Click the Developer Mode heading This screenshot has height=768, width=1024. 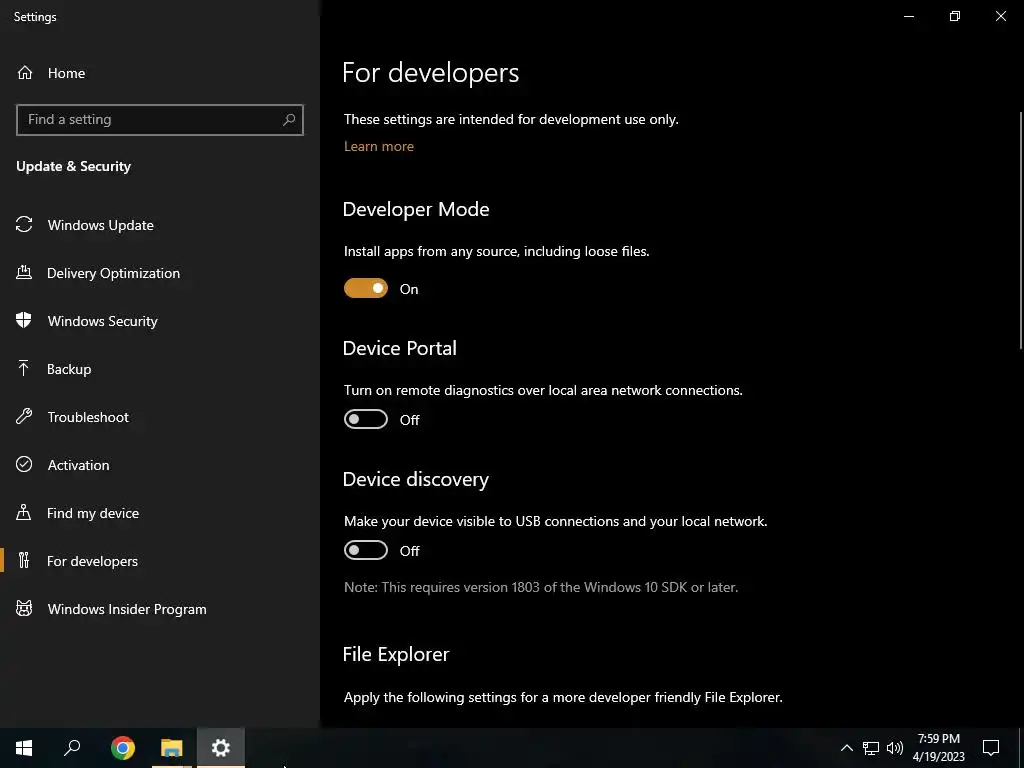click(416, 209)
